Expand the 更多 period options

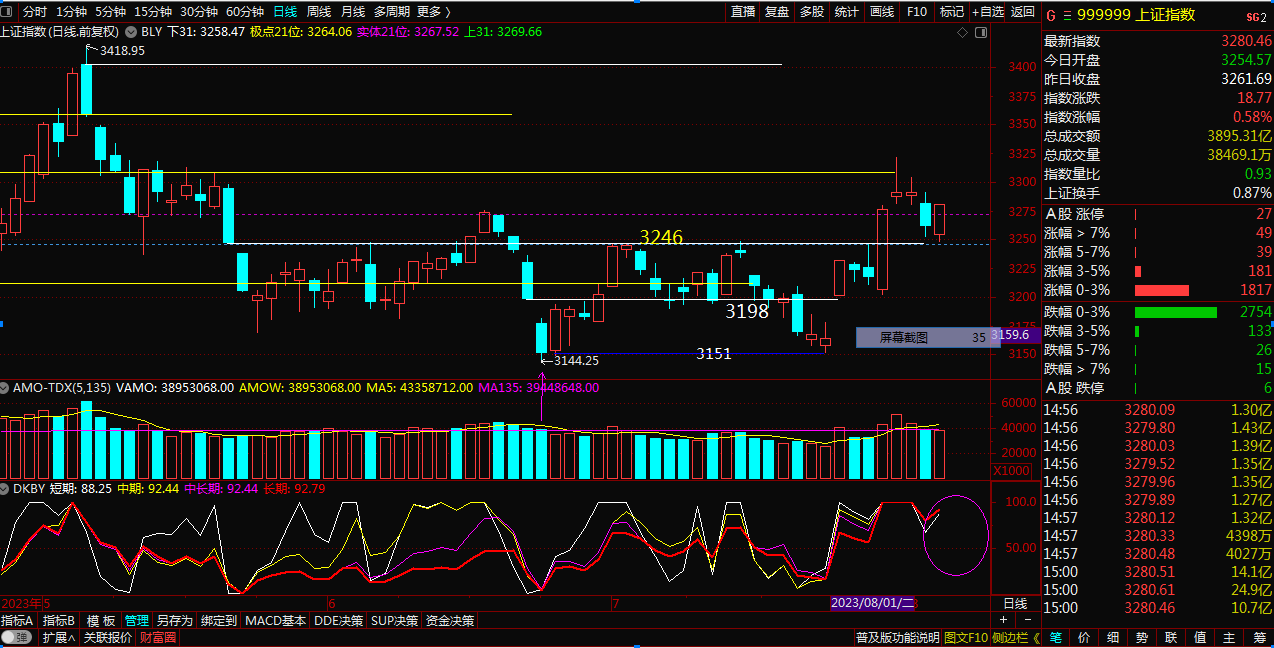coord(433,12)
